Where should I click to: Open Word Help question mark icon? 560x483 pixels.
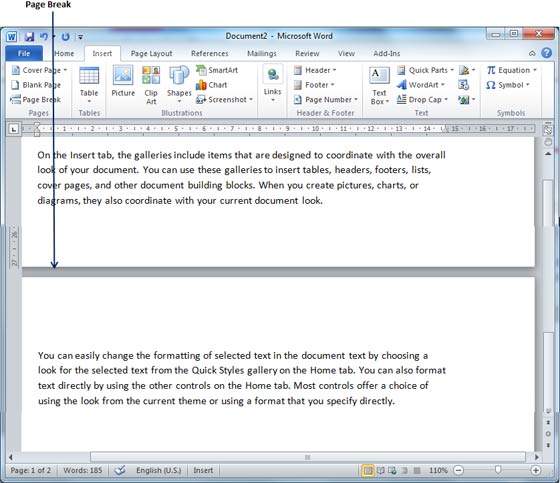click(546, 53)
